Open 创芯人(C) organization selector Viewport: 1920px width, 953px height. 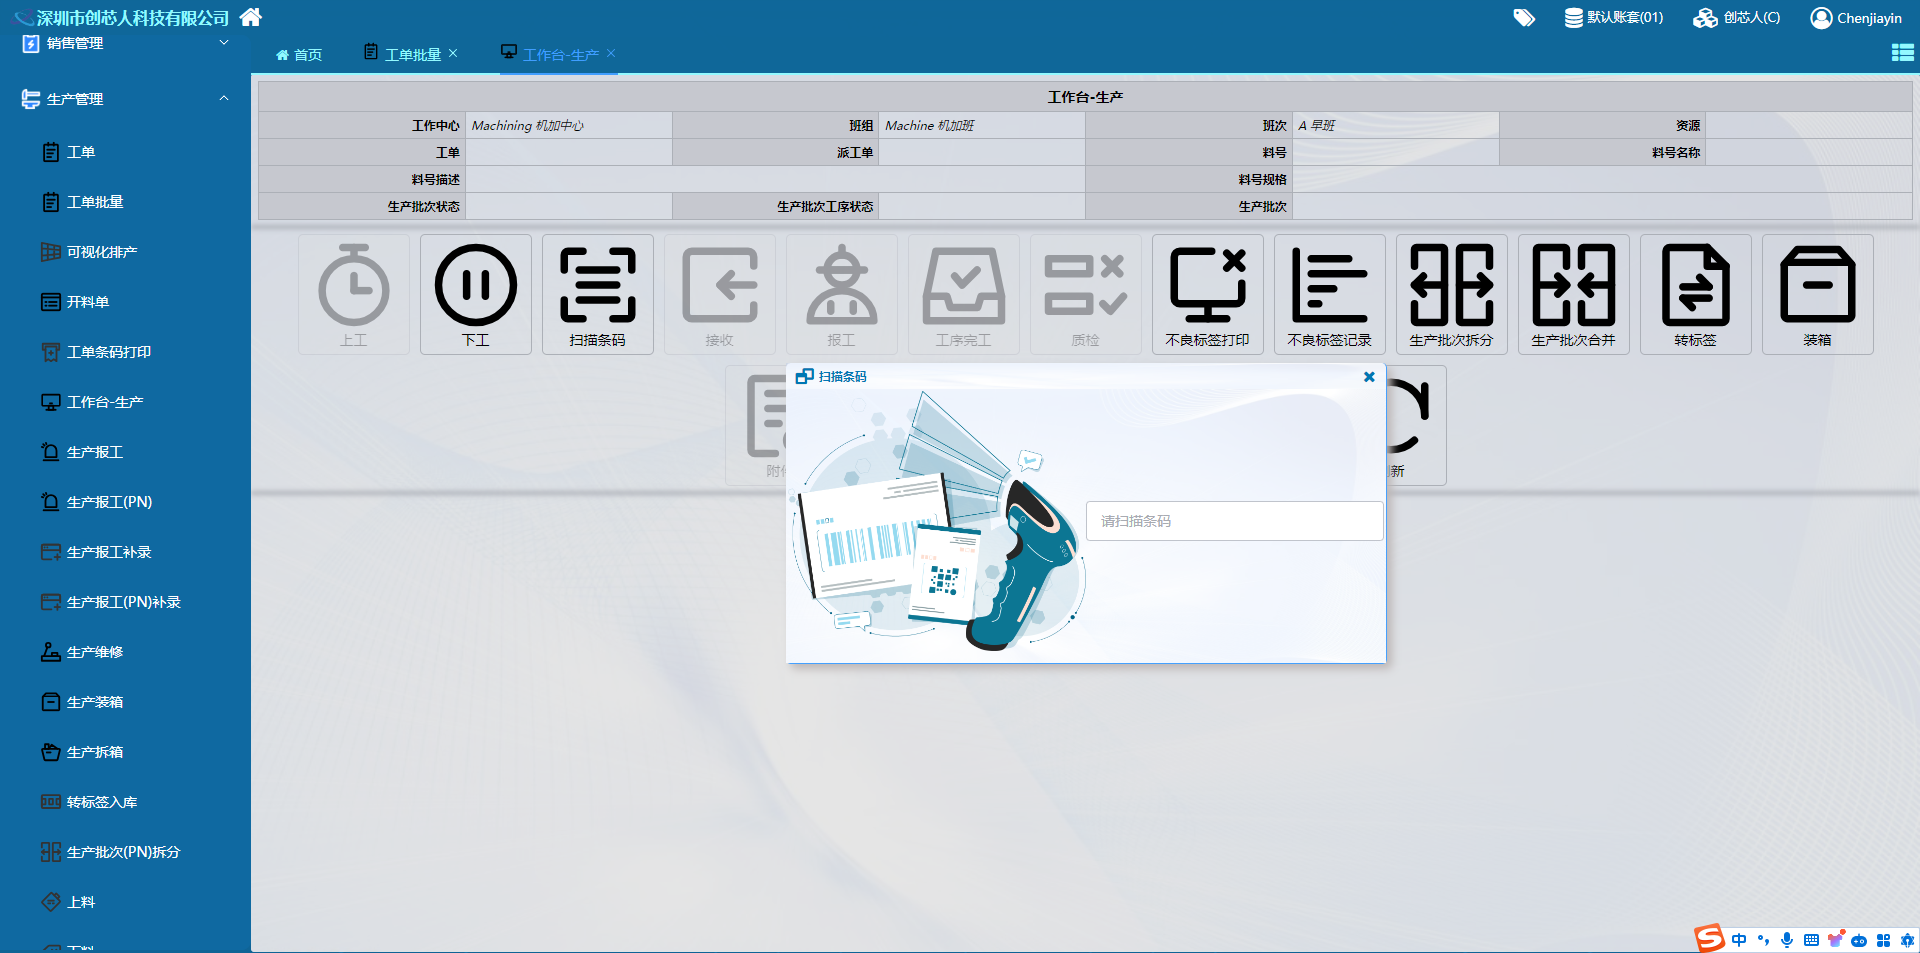[x=1737, y=17]
